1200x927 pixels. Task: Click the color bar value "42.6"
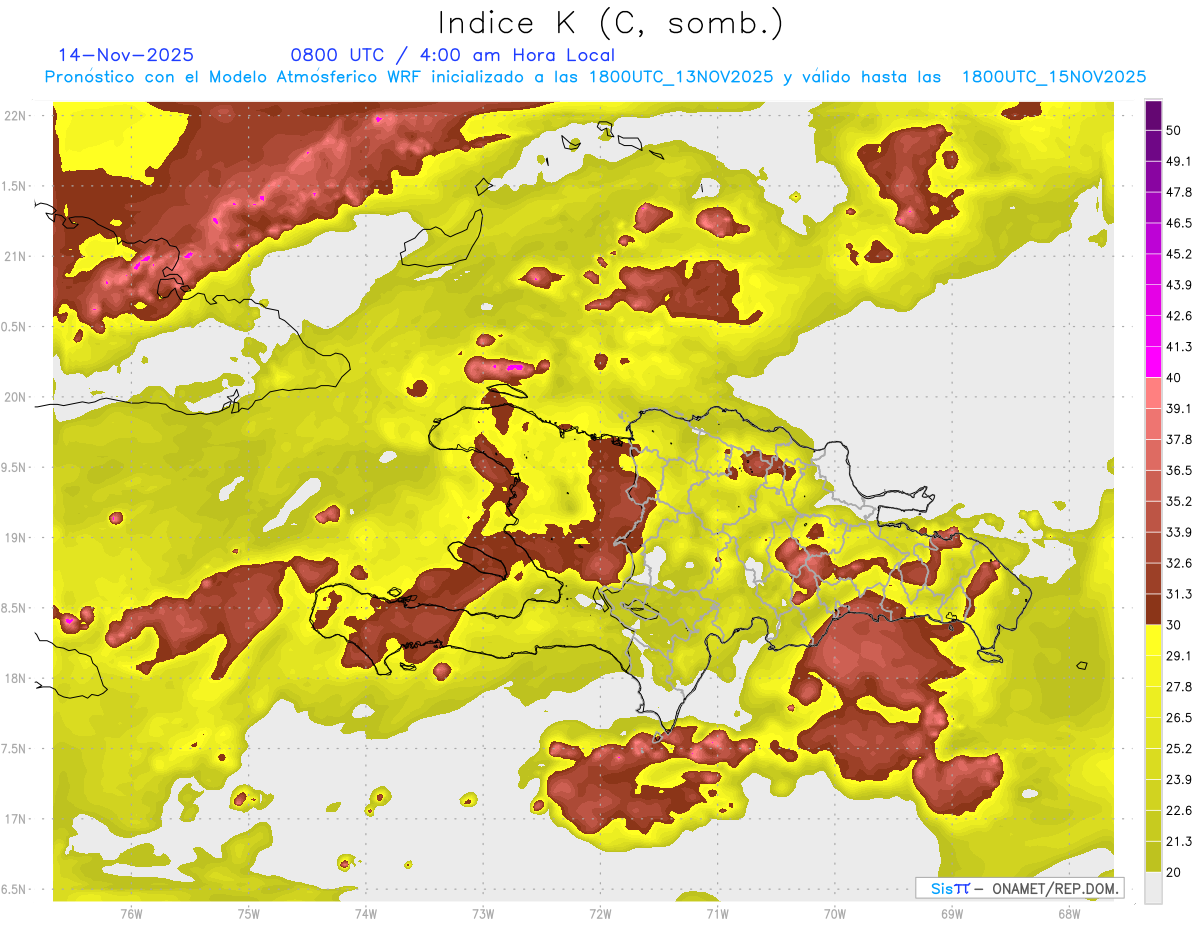pyautogui.click(x=1179, y=316)
